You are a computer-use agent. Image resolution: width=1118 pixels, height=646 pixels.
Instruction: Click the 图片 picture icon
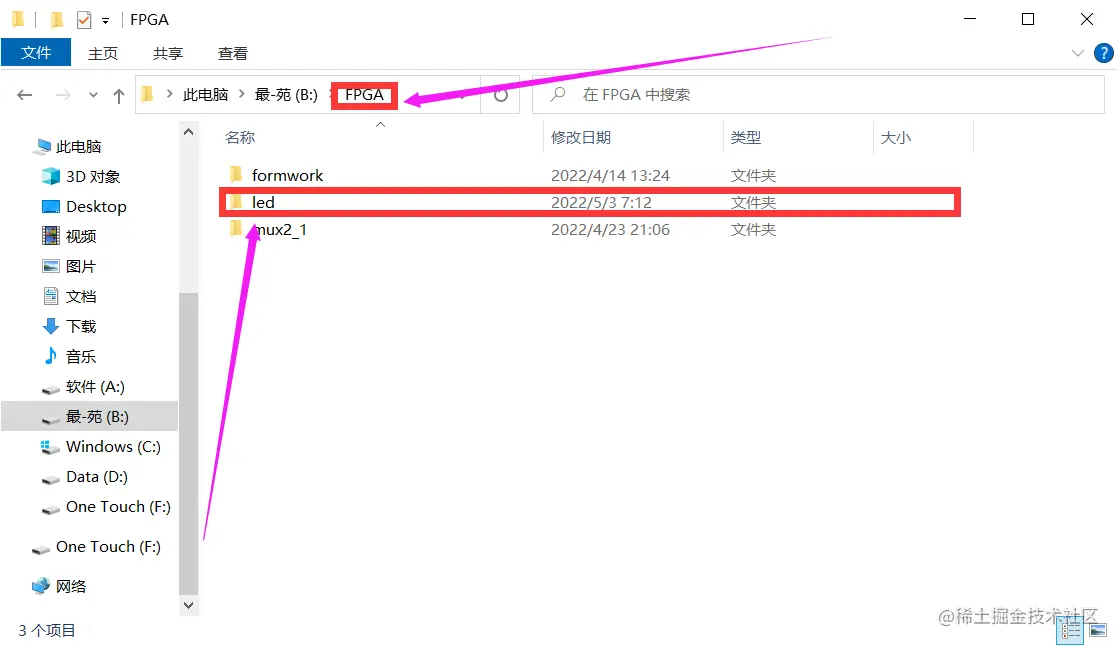click(51, 266)
